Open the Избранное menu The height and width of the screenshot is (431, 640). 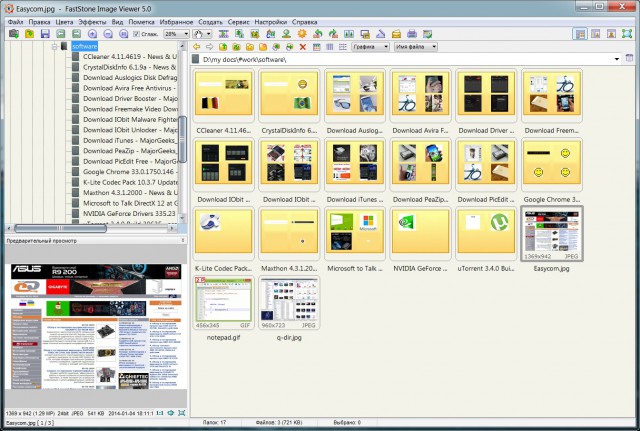pos(176,22)
